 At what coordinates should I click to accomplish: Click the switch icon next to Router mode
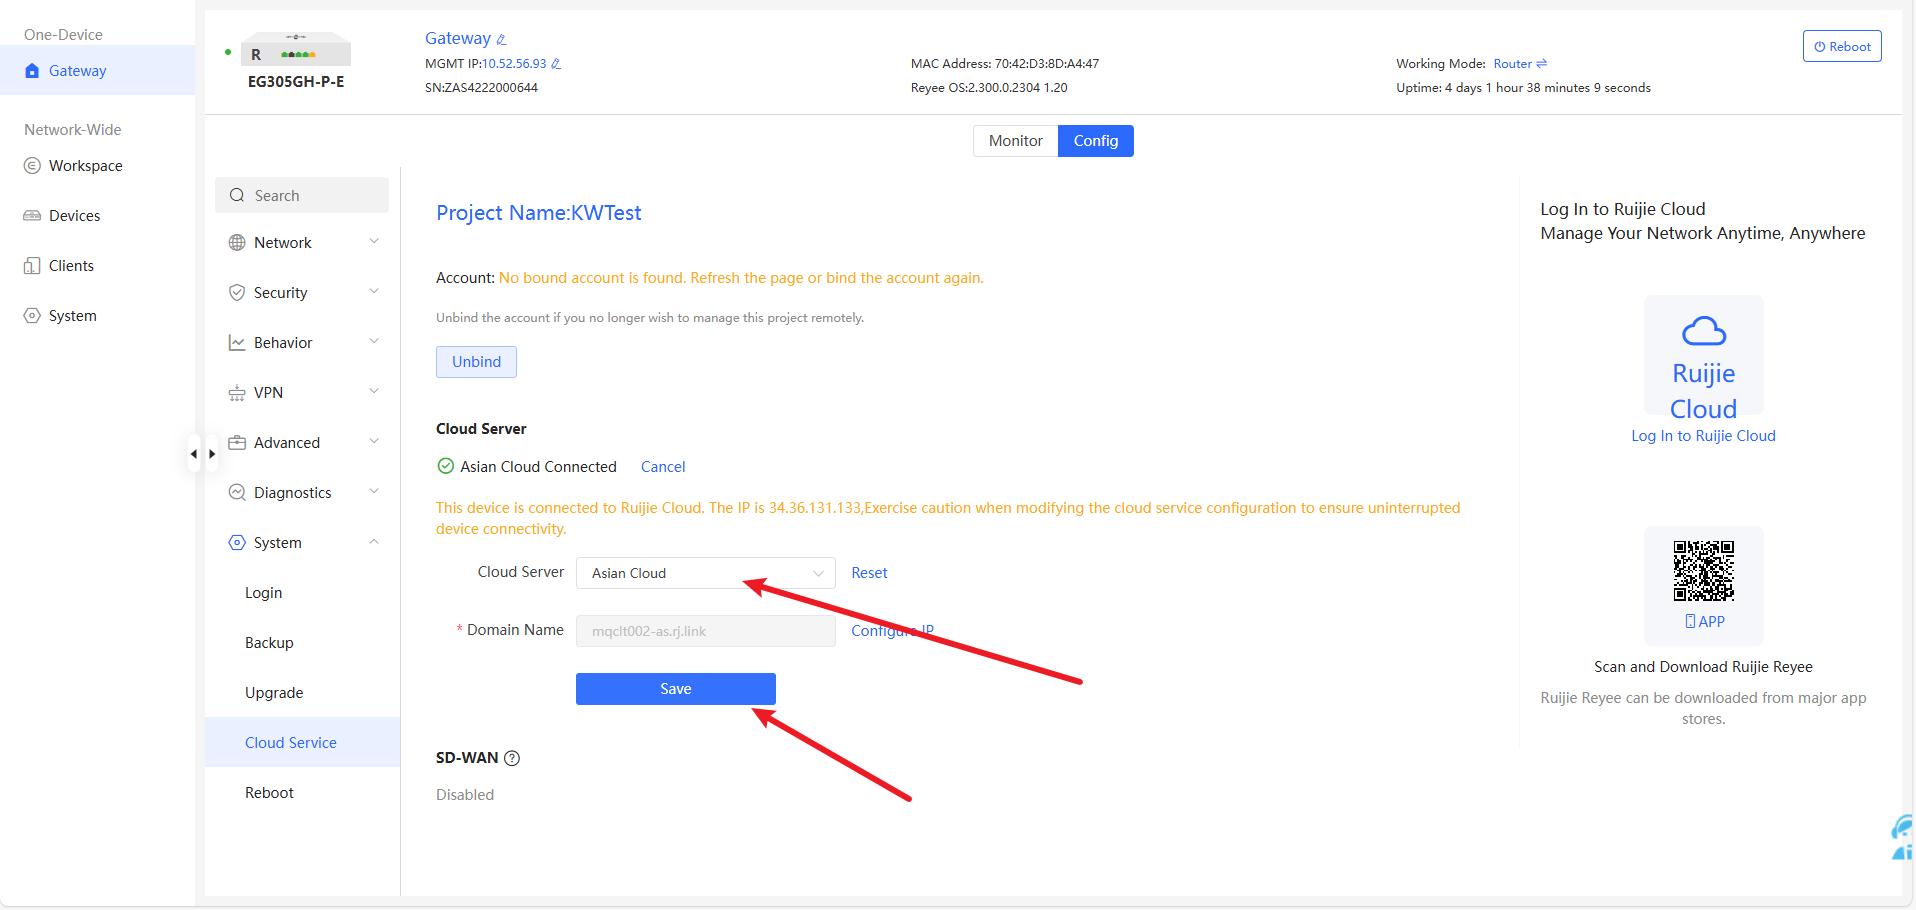pyautogui.click(x=1542, y=63)
